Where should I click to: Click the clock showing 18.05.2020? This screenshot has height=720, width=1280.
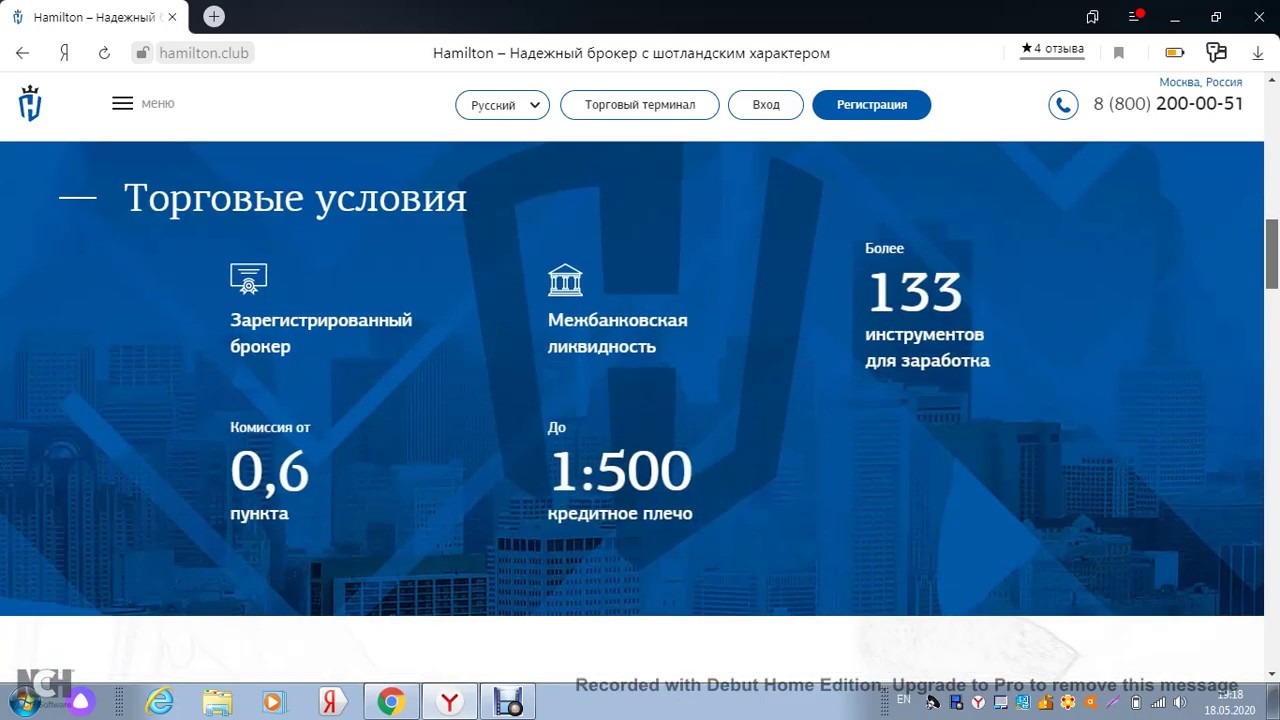(x=1229, y=702)
